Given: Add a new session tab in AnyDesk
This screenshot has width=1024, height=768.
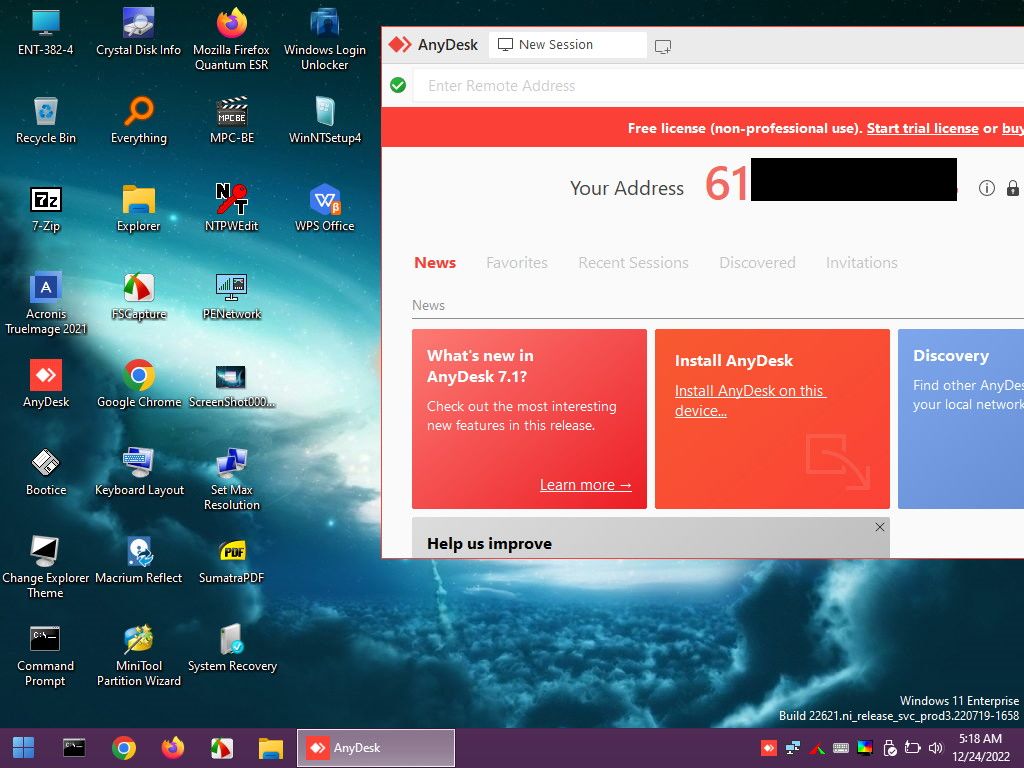Looking at the screenshot, I should click(x=663, y=46).
